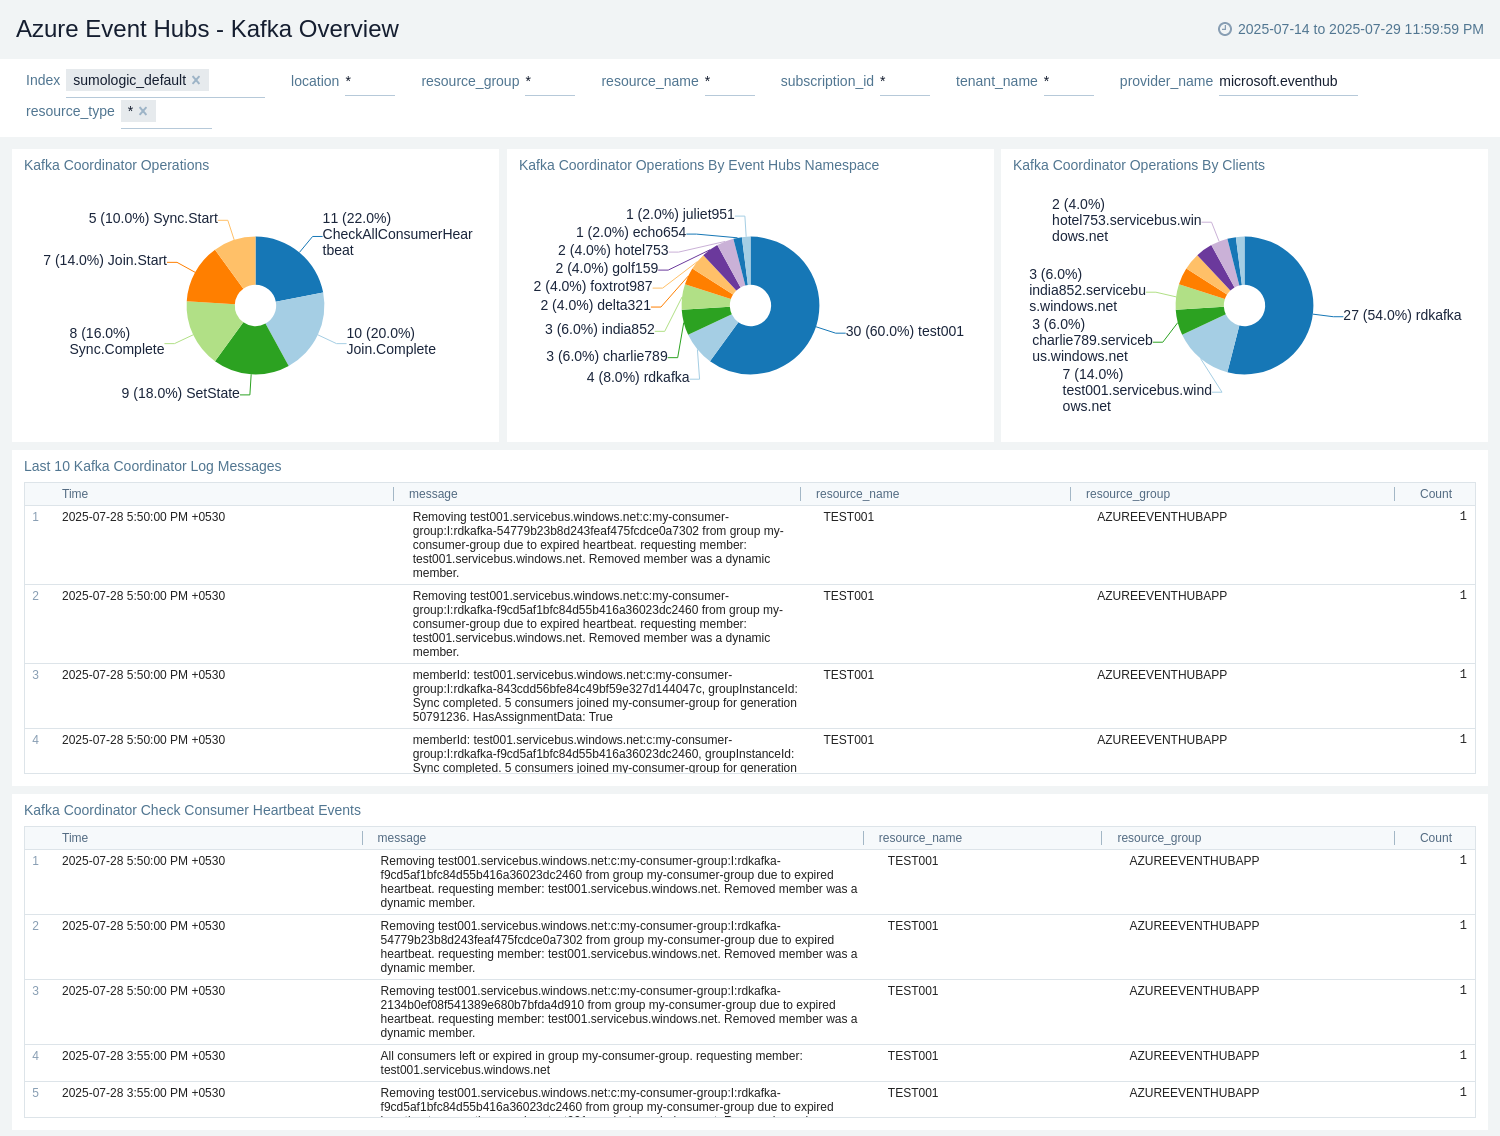Screen dimensions: 1500x1136
Task: Click the charlie789.servicebus.windows.net clients label
Action: [1092, 340]
